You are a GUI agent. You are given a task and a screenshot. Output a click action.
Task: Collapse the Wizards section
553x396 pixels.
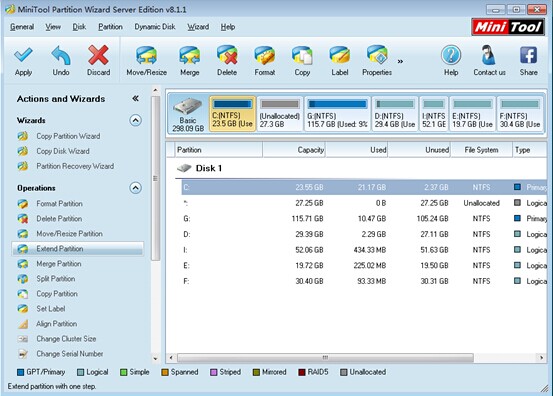pos(135,120)
